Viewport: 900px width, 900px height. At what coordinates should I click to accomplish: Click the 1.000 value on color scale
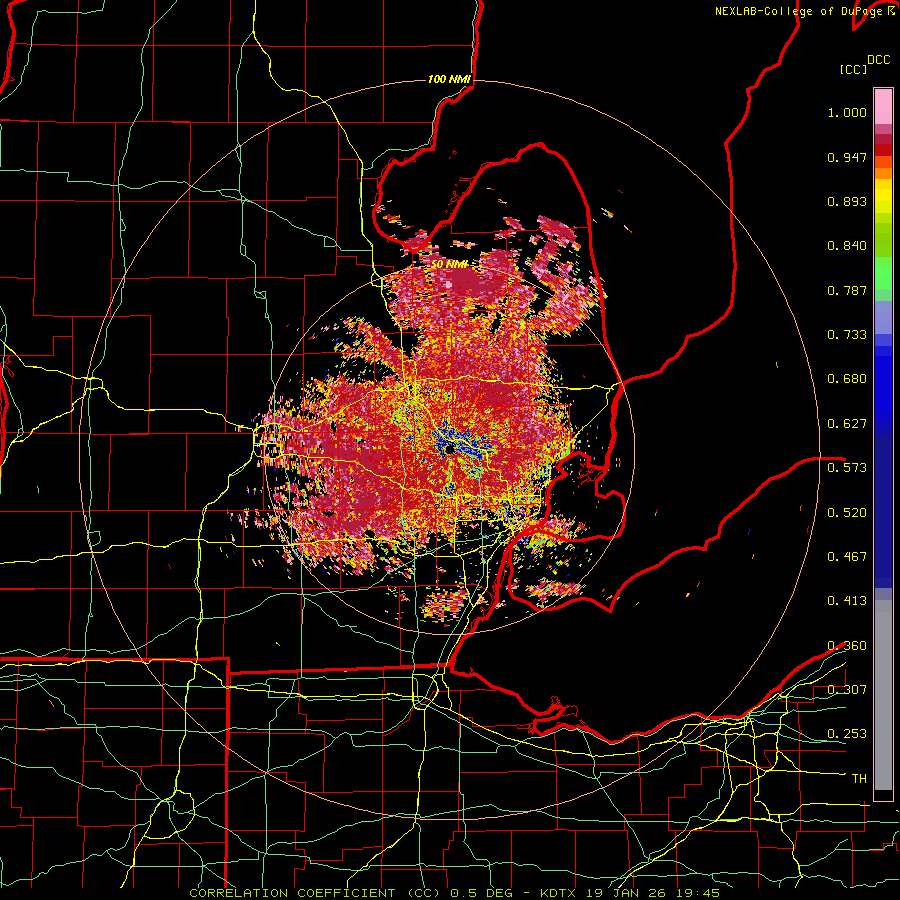(847, 112)
